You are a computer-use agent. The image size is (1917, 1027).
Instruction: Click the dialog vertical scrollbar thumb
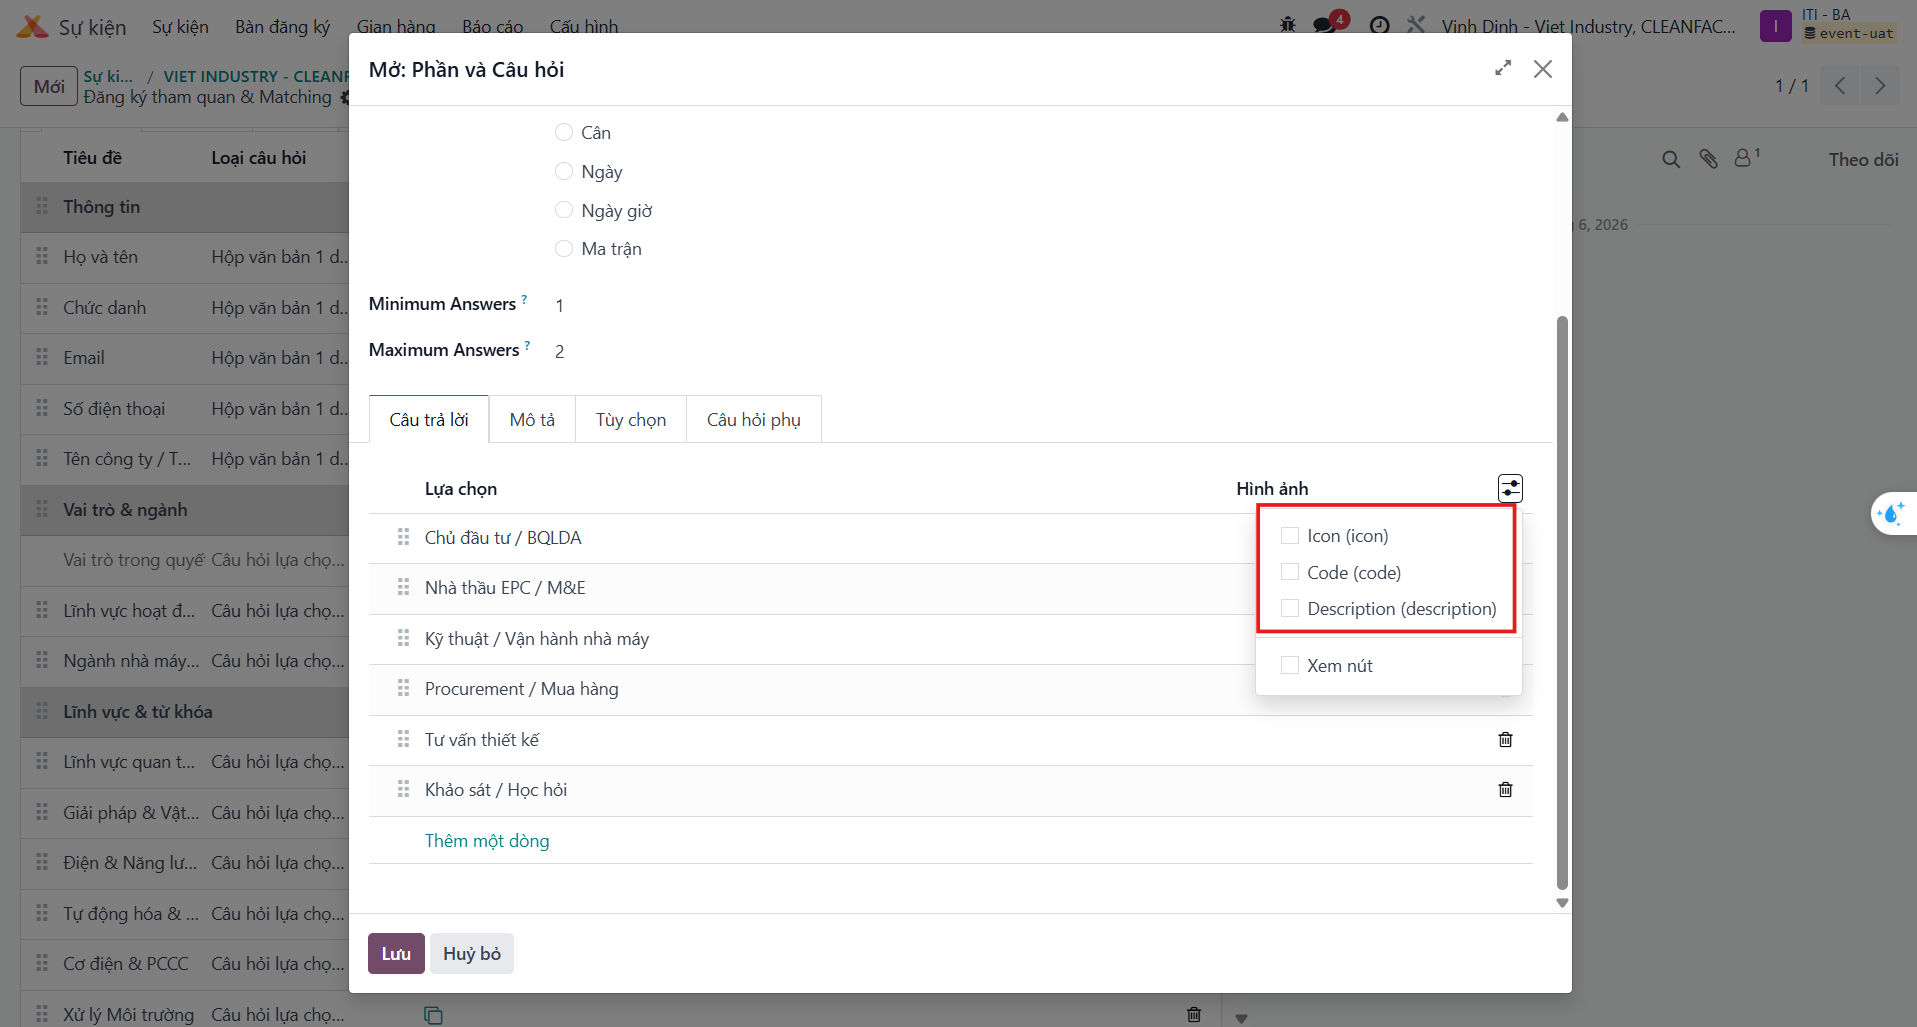tap(1562, 602)
